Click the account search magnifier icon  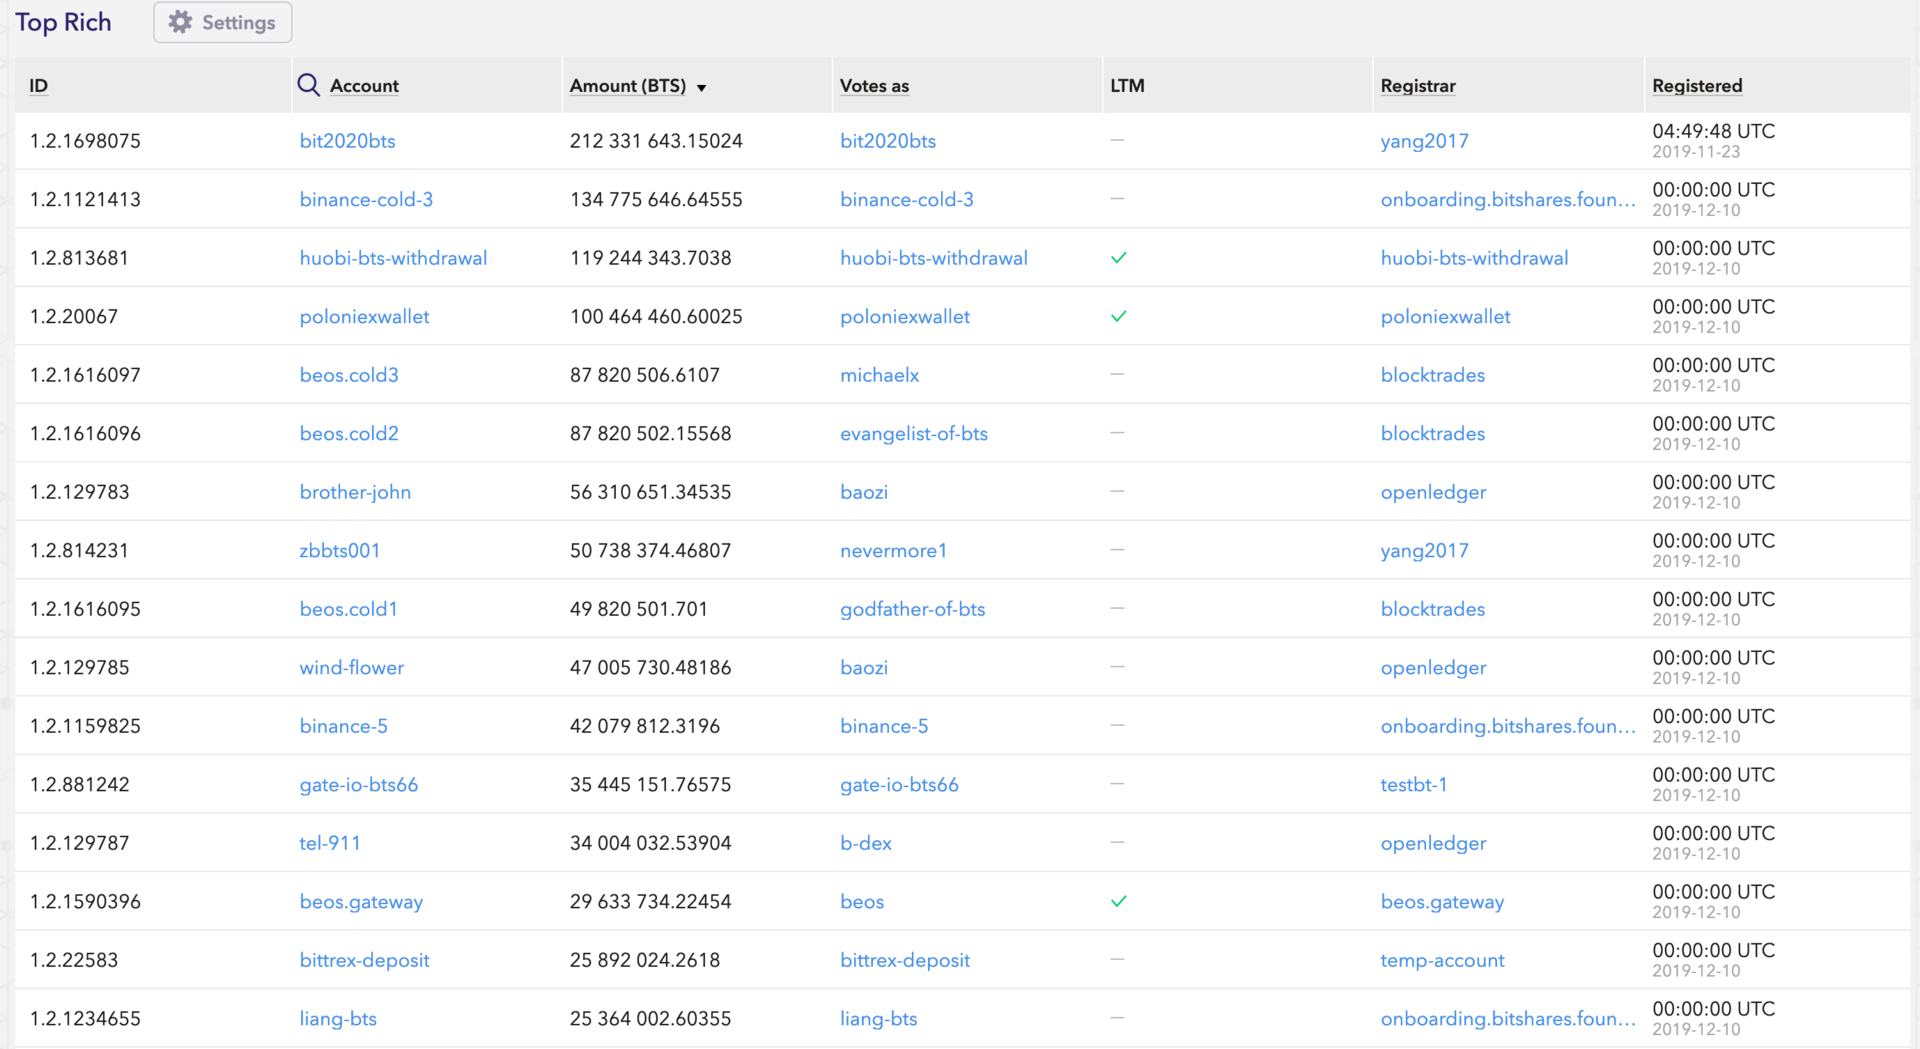tap(309, 85)
